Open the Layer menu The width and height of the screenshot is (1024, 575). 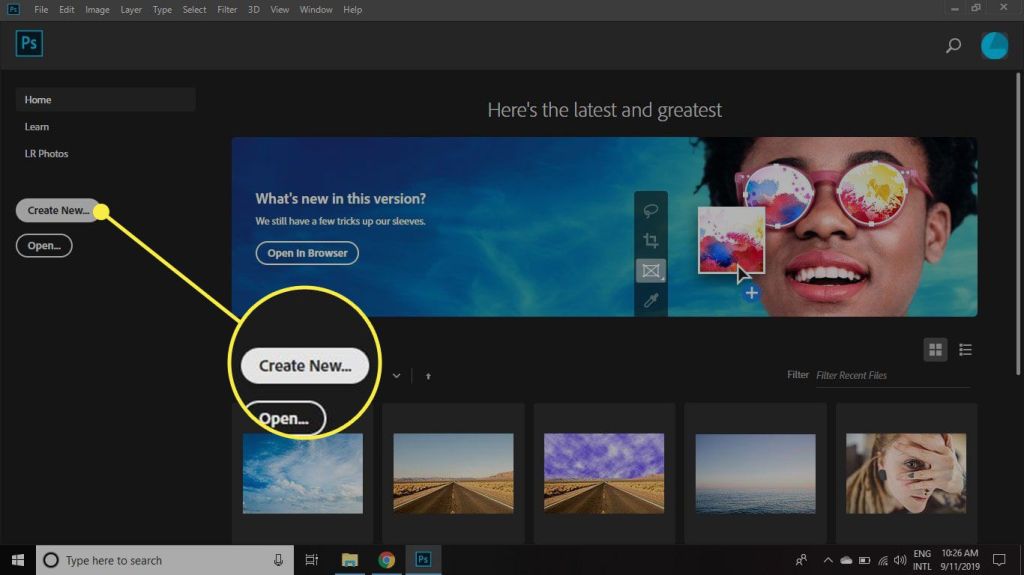tap(131, 10)
